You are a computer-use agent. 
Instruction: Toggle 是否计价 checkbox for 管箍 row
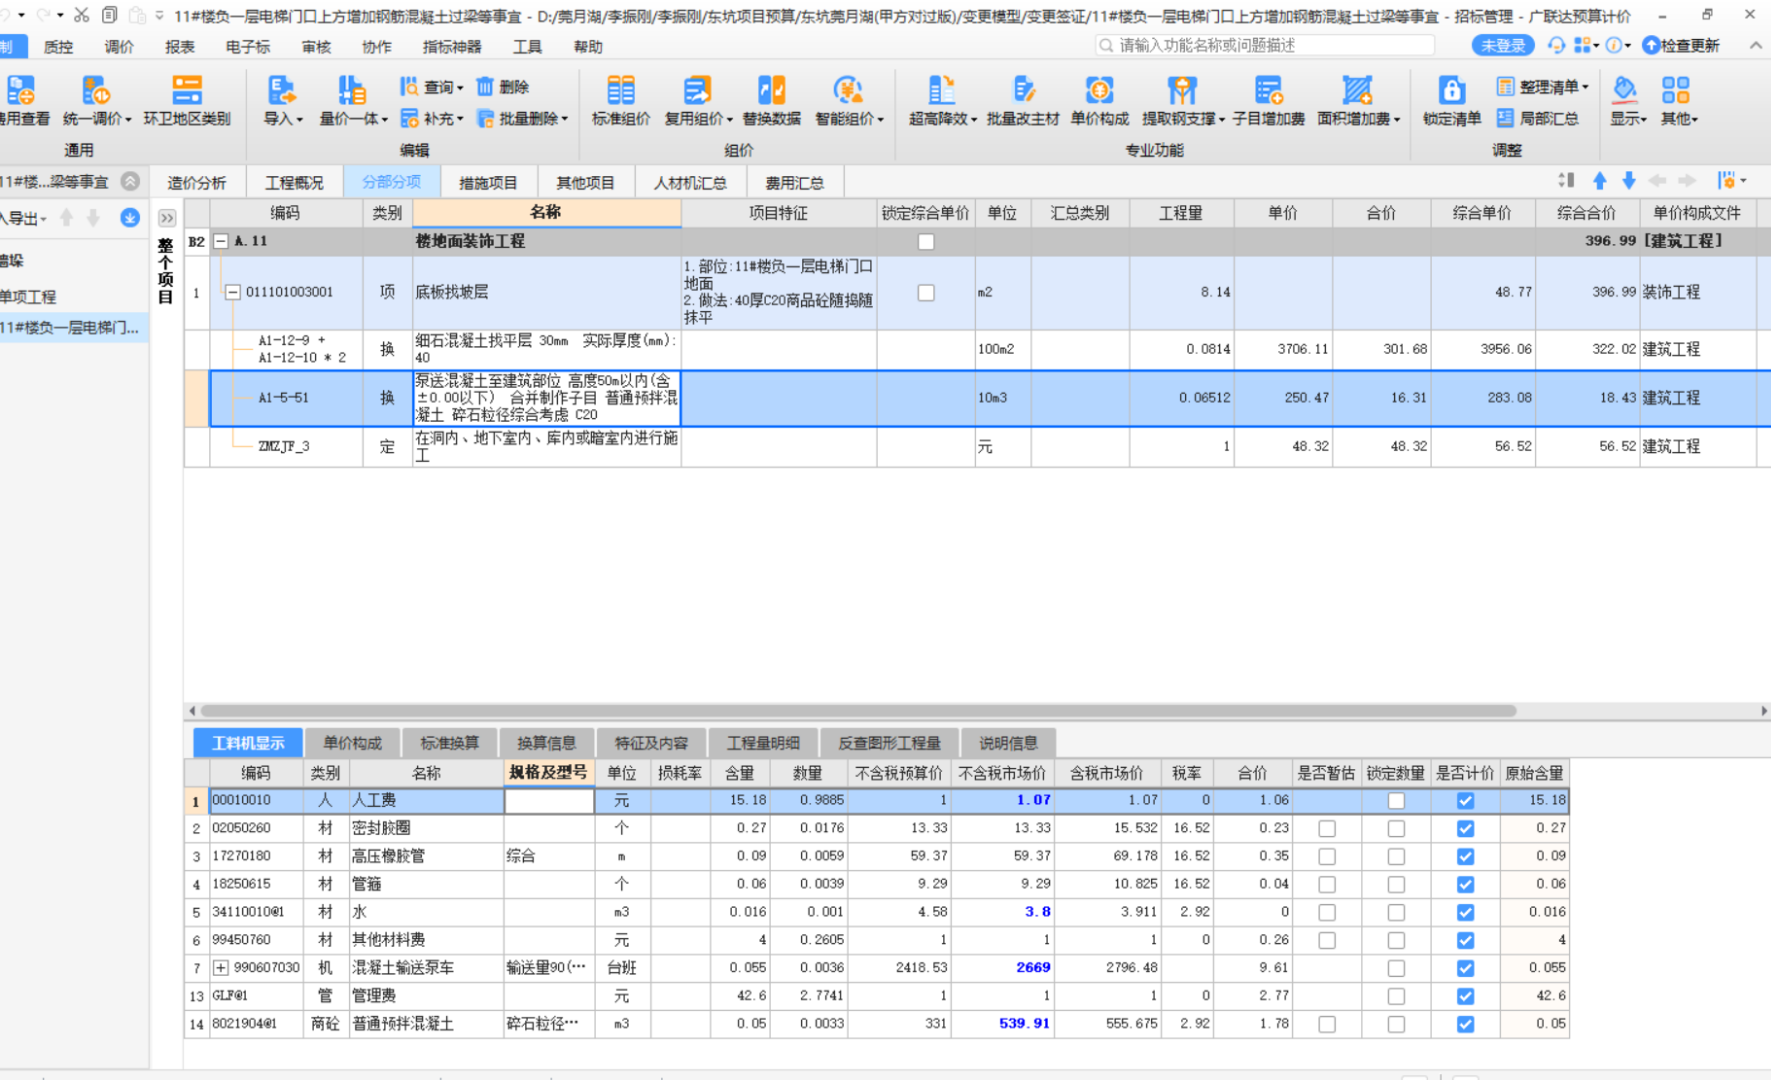1465,885
